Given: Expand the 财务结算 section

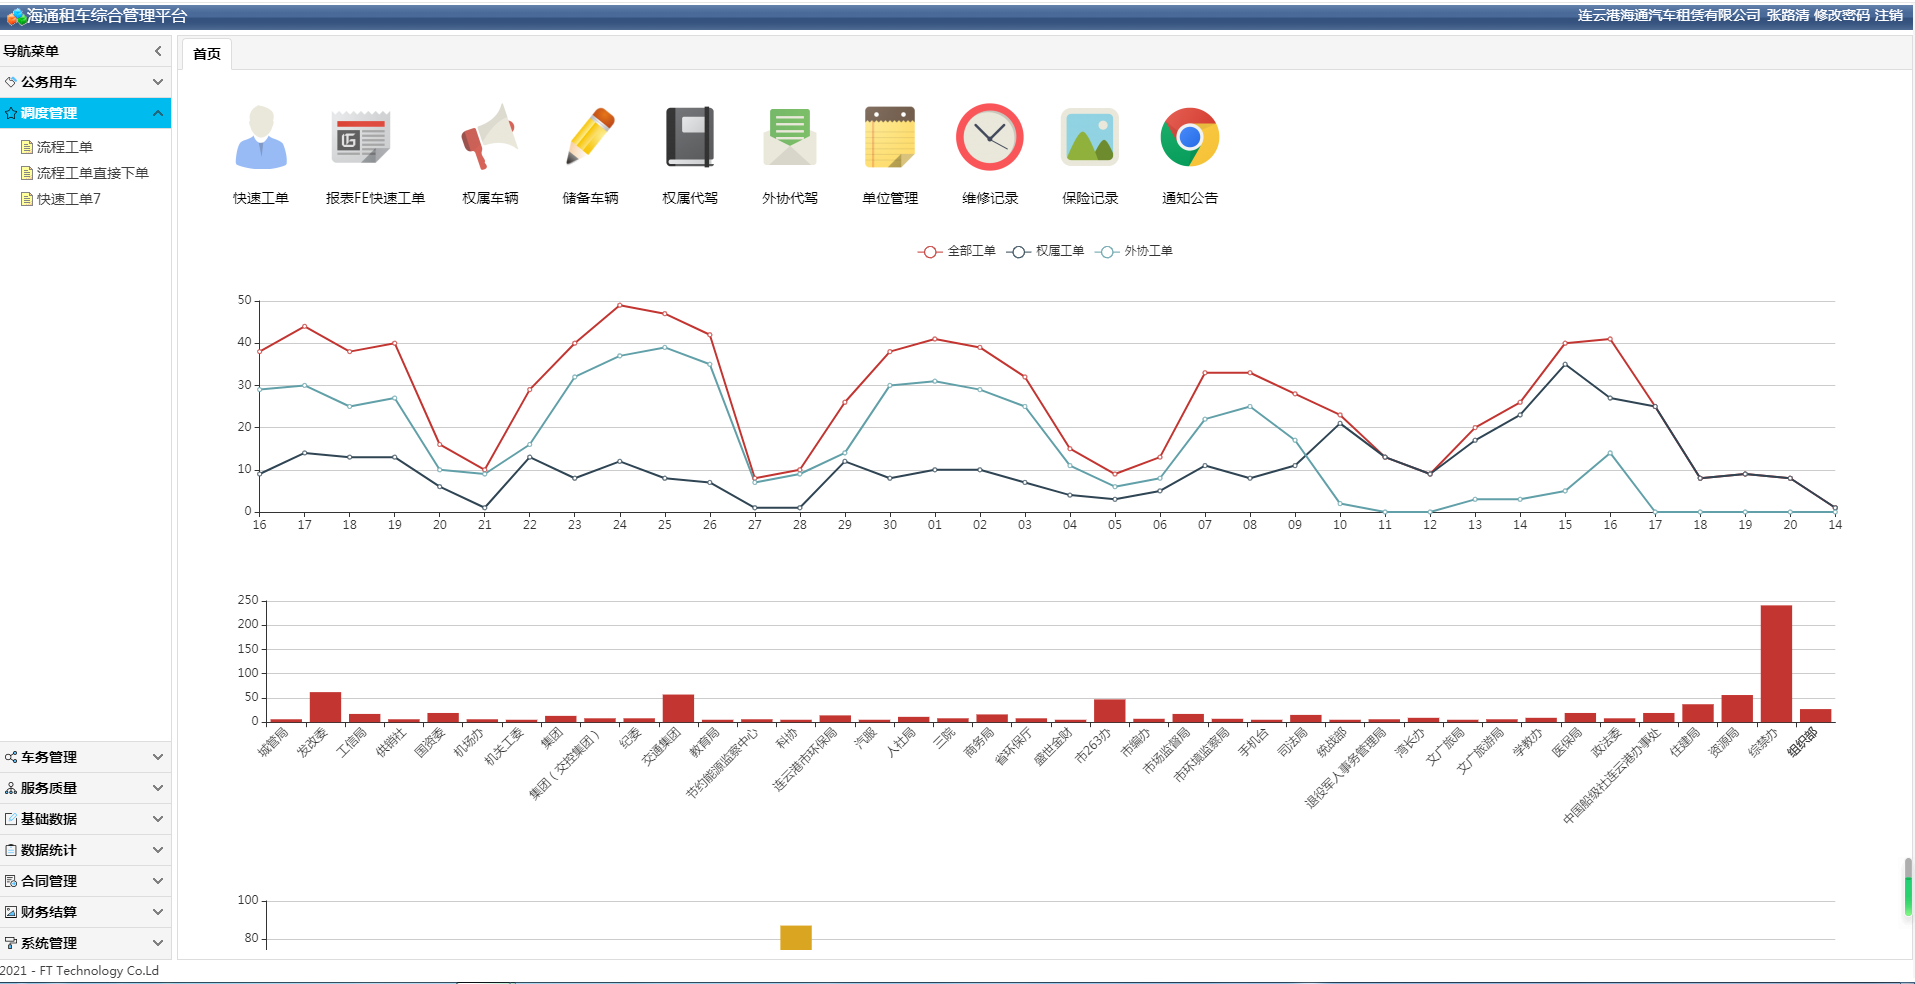Looking at the screenshot, I should click(85, 912).
